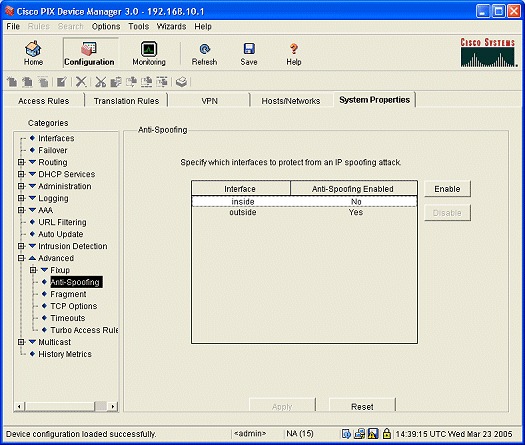The width and height of the screenshot is (525, 445).
Task: Select the Auto Update category
Action: (x=61, y=234)
